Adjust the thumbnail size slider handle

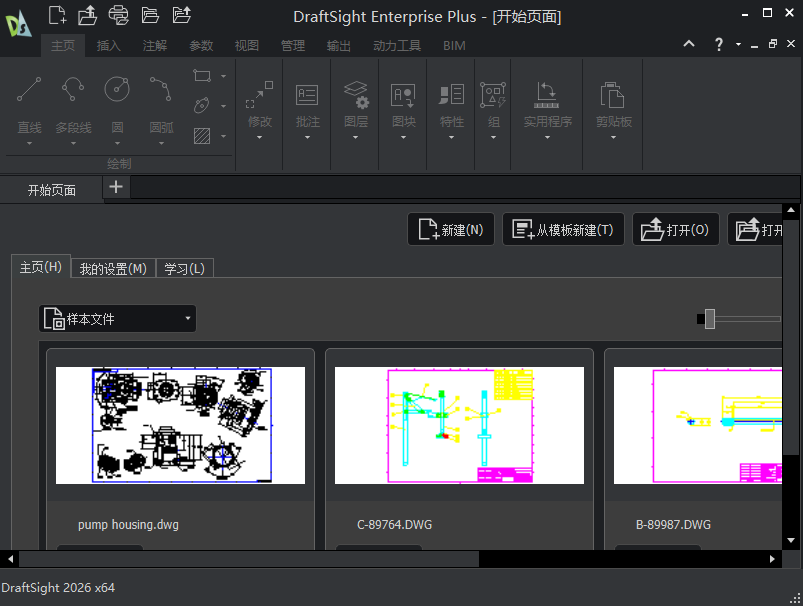click(x=710, y=319)
